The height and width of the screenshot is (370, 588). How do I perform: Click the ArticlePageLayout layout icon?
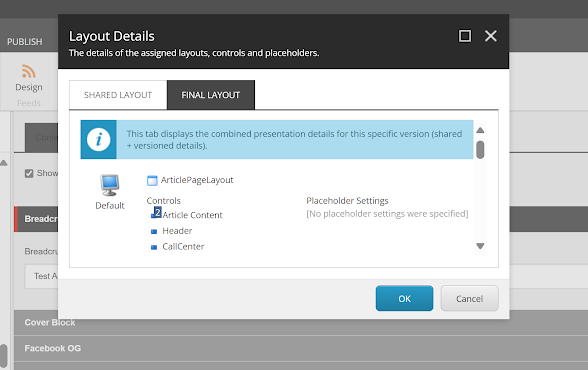(x=152, y=180)
